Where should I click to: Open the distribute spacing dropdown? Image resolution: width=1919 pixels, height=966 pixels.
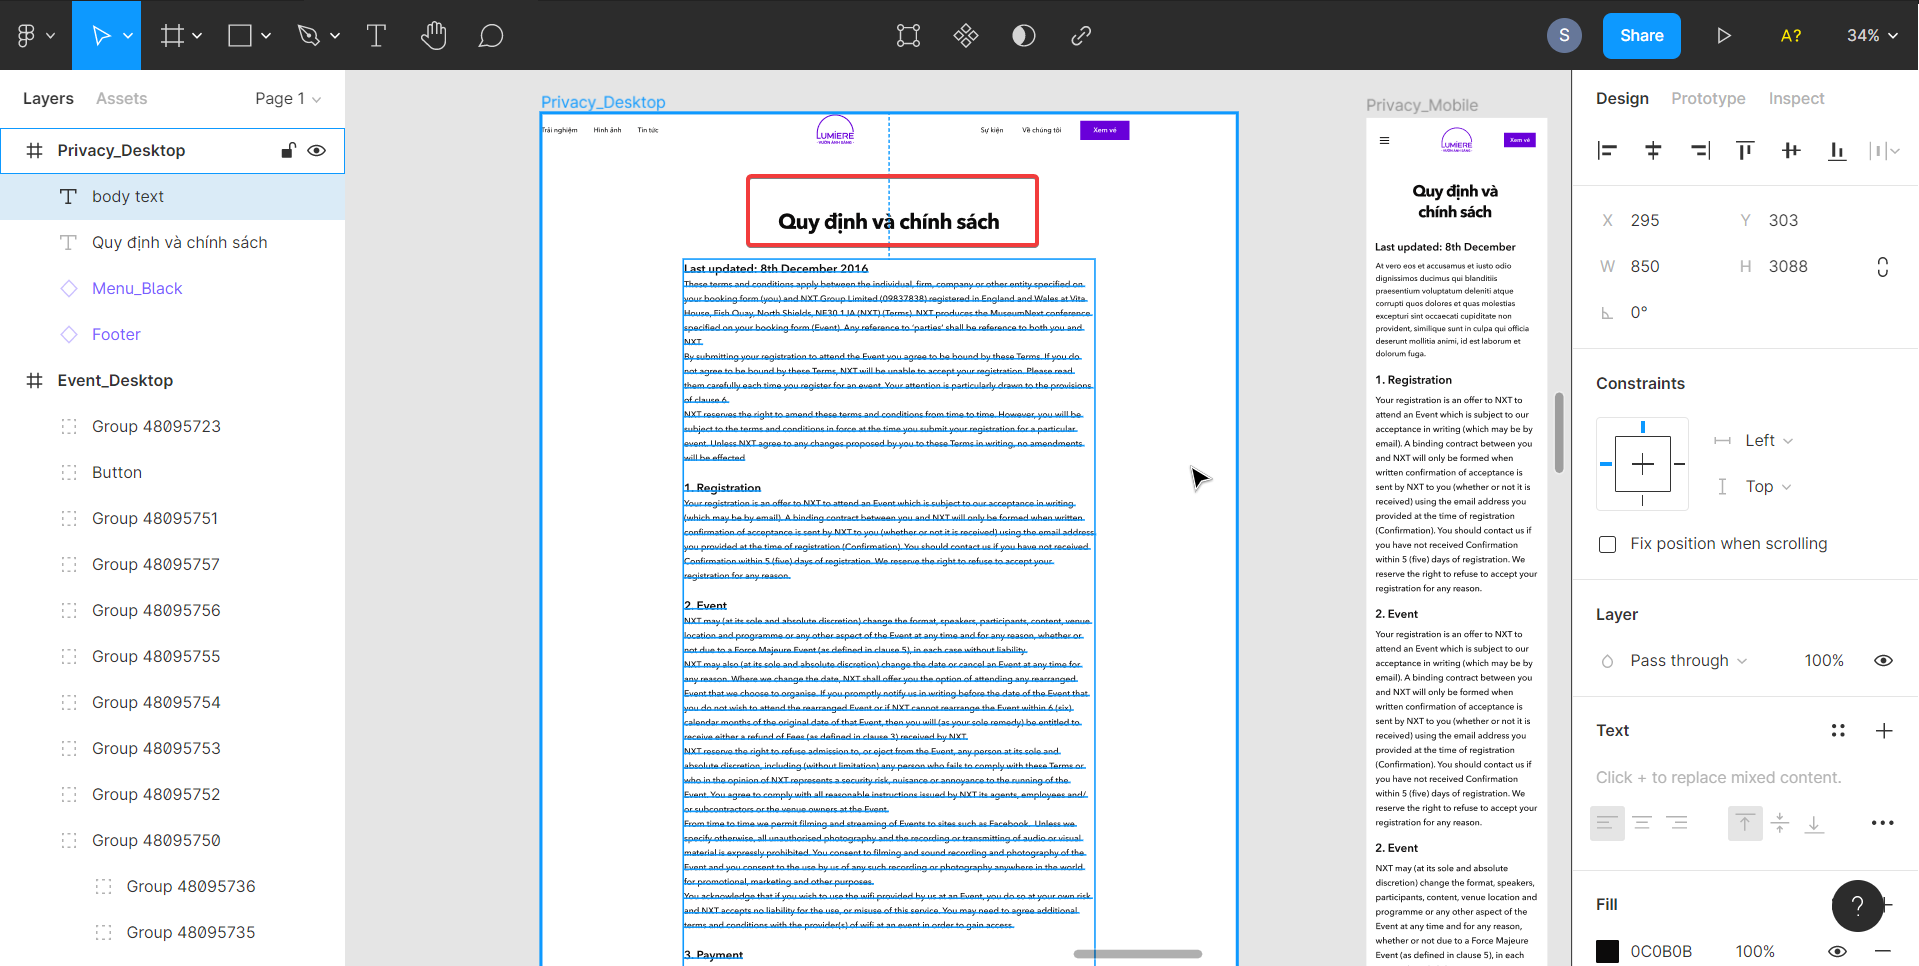point(1885,151)
